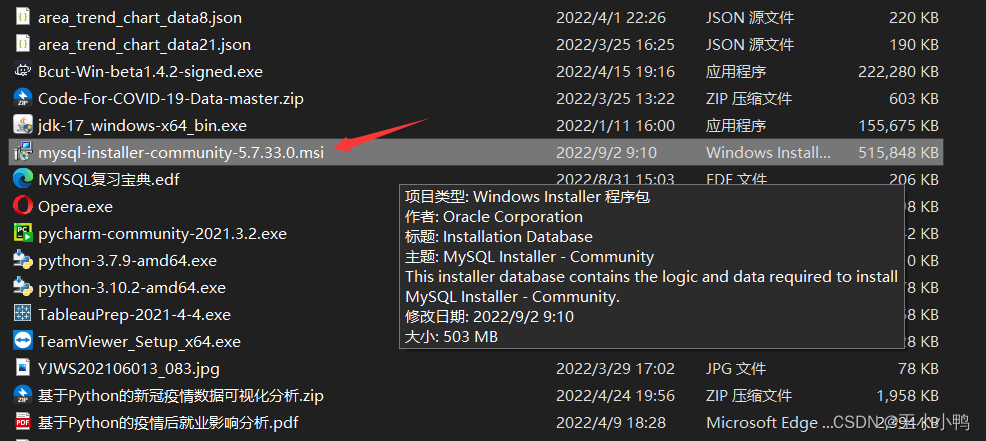Click the area_trend_chart_data21.json file icon
Viewport: 986px width, 441px height.
(x=23, y=45)
